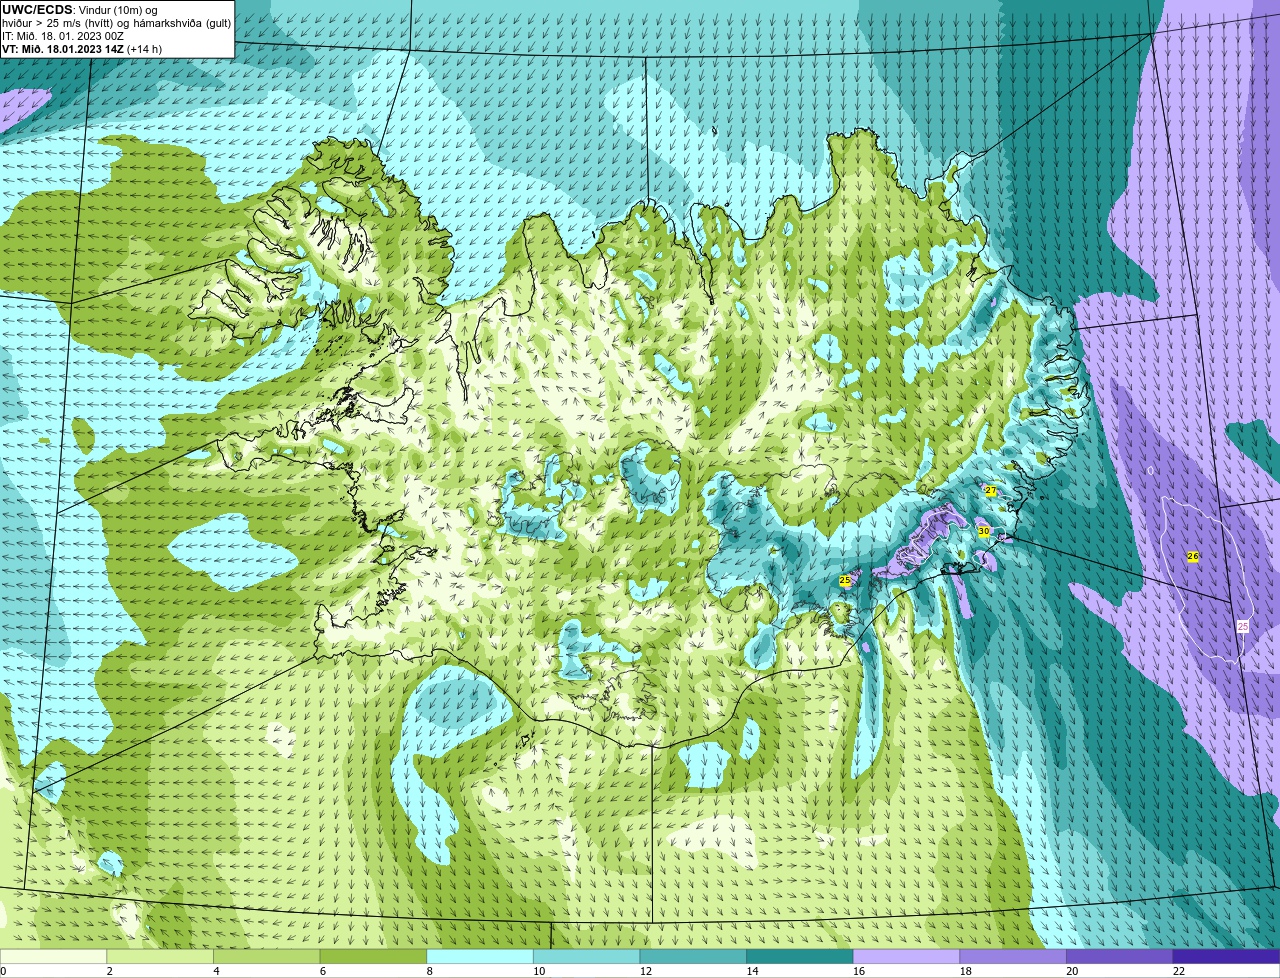Choose the dark teal 14–16 m/s swatch

pyautogui.click(x=800, y=956)
